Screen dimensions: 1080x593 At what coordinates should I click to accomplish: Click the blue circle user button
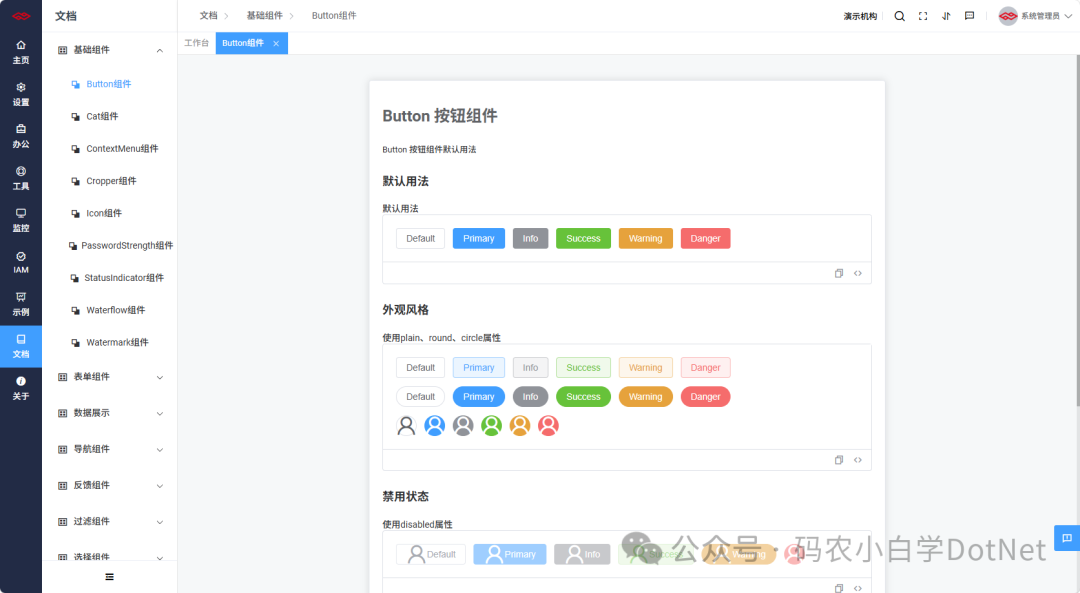[x=435, y=426]
